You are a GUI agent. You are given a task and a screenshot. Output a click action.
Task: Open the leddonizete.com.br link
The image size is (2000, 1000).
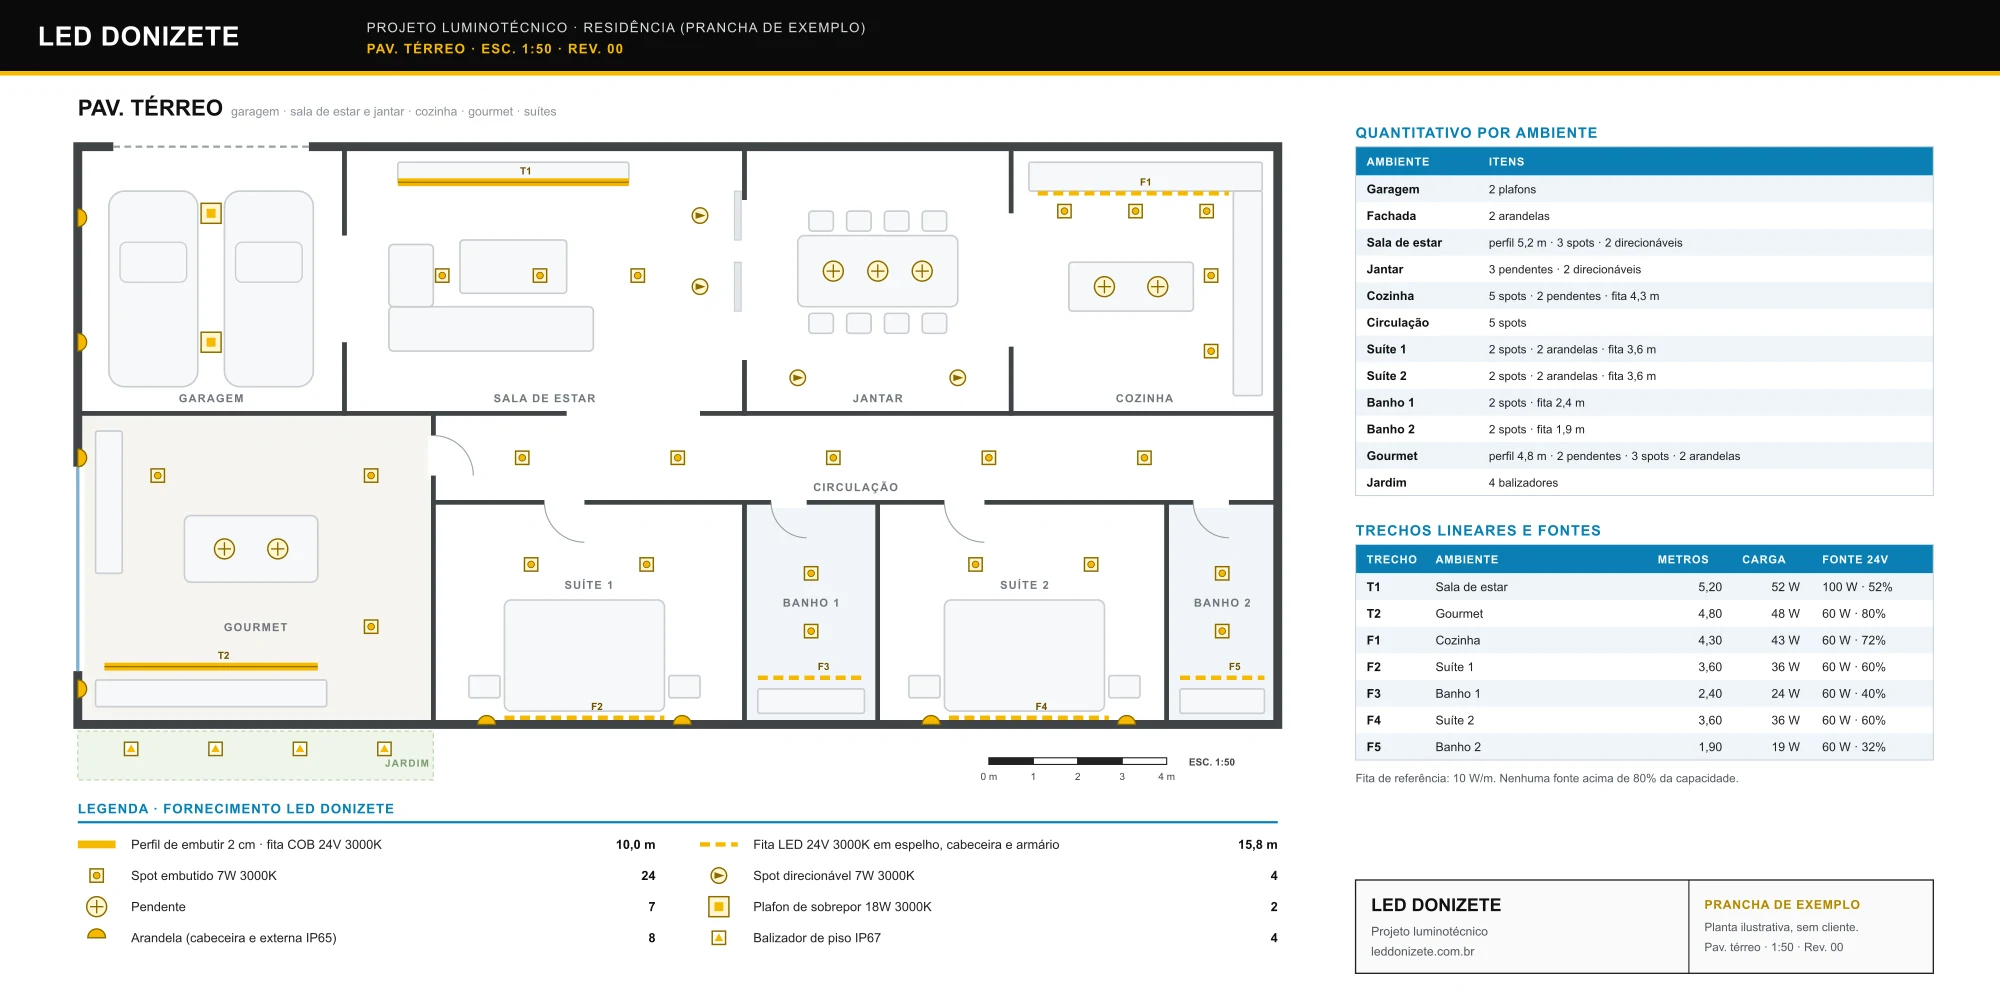[x=1422, y=952]
